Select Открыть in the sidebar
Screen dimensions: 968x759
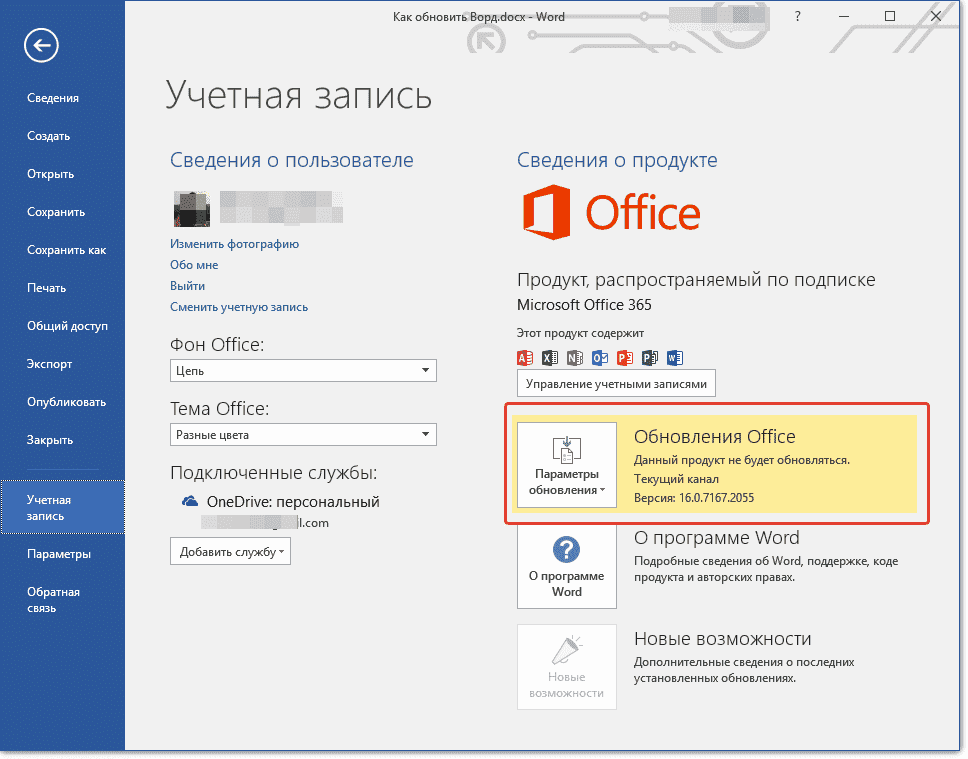(51, 174)
